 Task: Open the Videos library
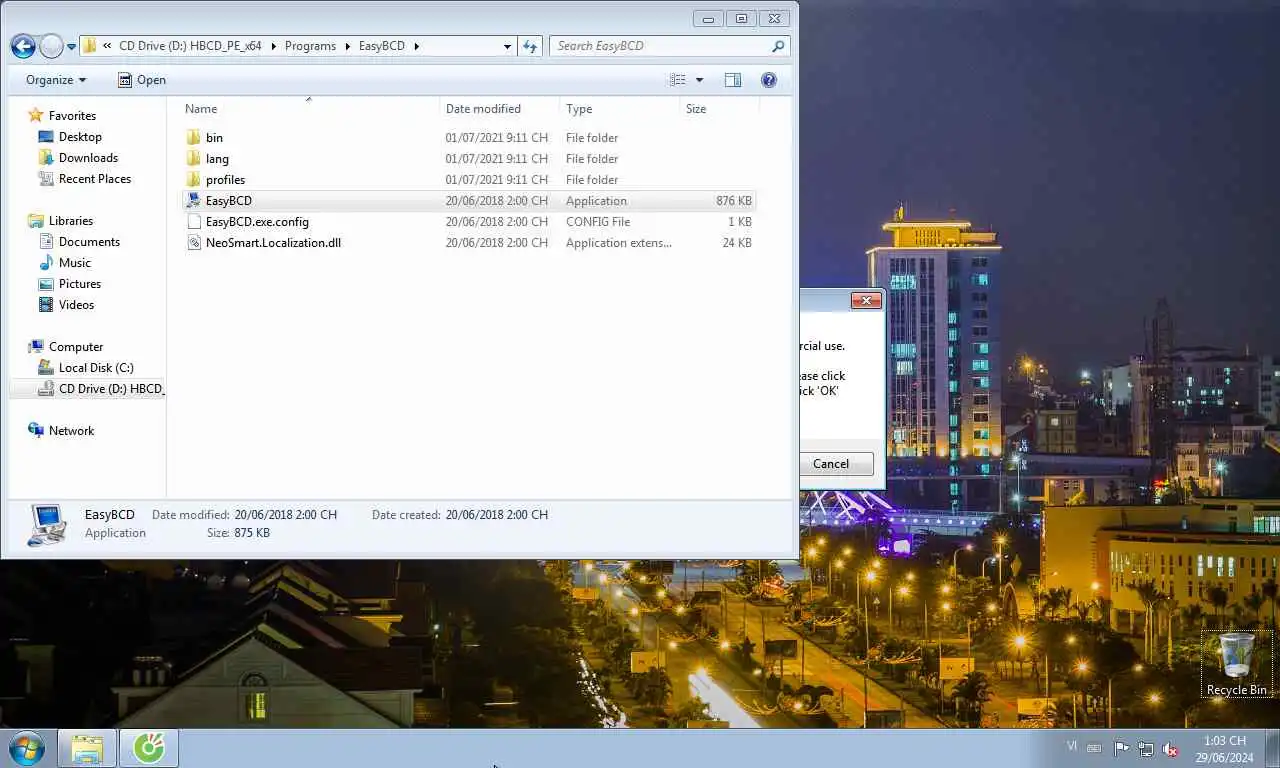coord(76,305)
